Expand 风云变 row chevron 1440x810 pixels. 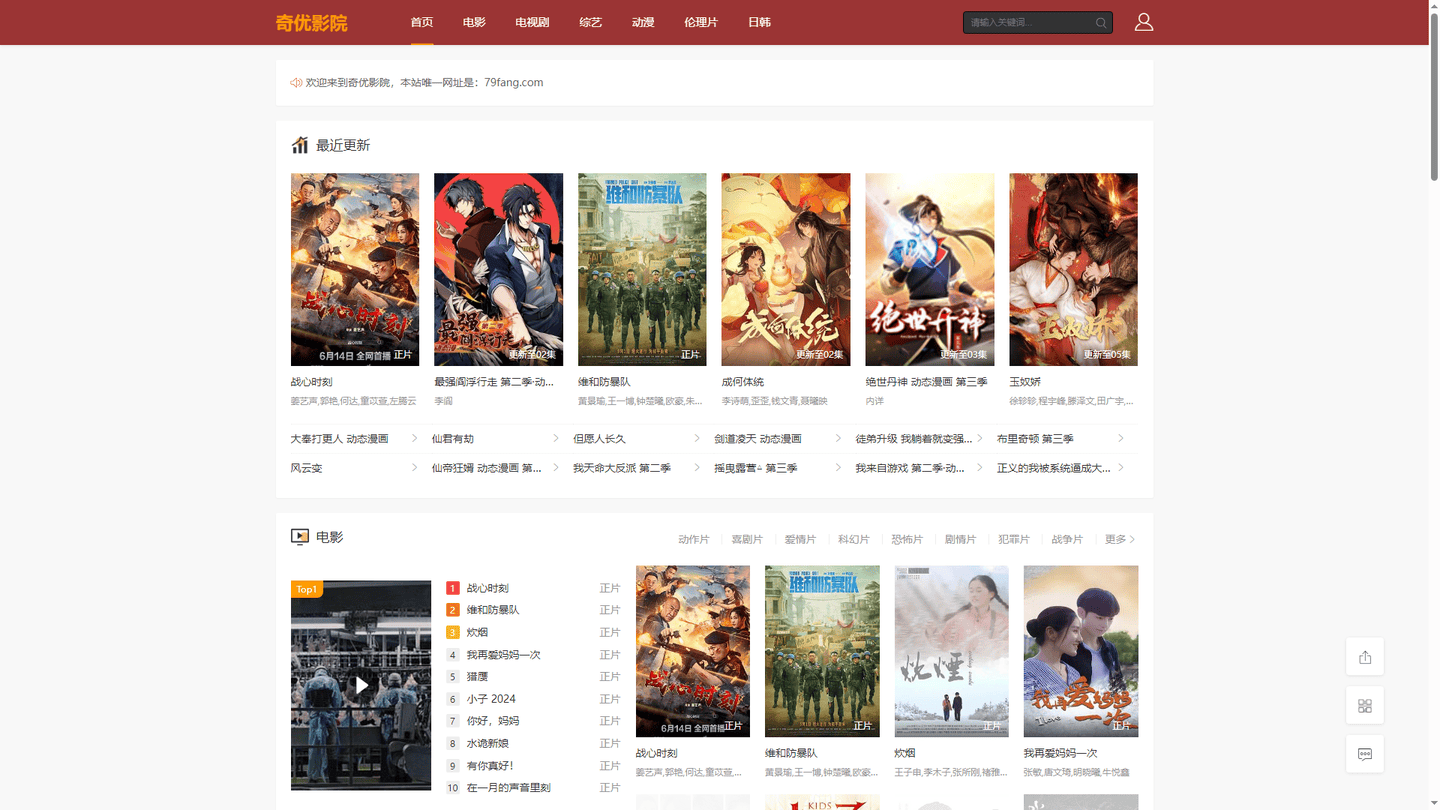click(415, 467)
